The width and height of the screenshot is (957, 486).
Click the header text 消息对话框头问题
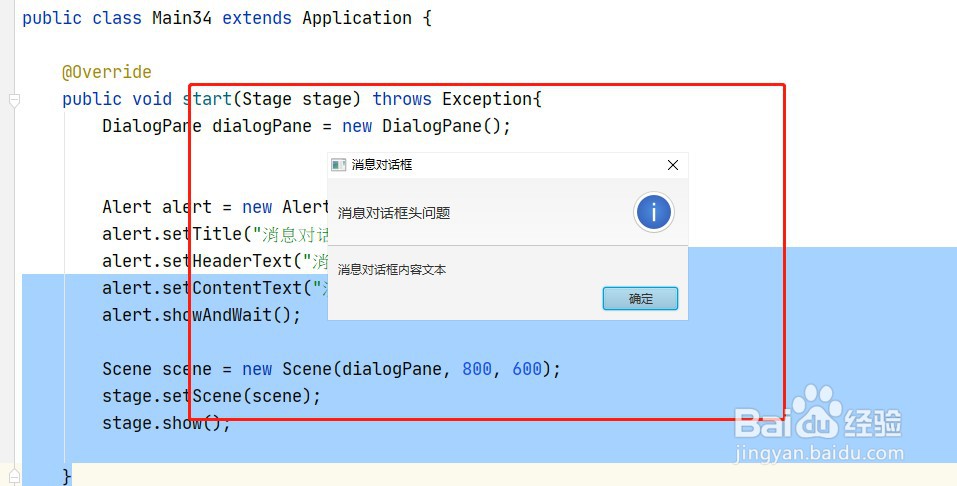tap(394, 213)
